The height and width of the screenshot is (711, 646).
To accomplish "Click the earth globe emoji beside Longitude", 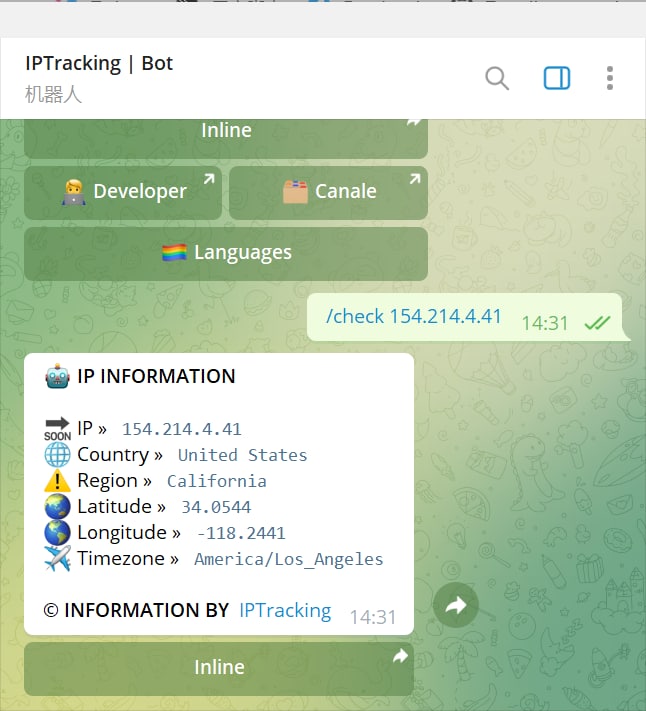I will [x=58, y=532].
